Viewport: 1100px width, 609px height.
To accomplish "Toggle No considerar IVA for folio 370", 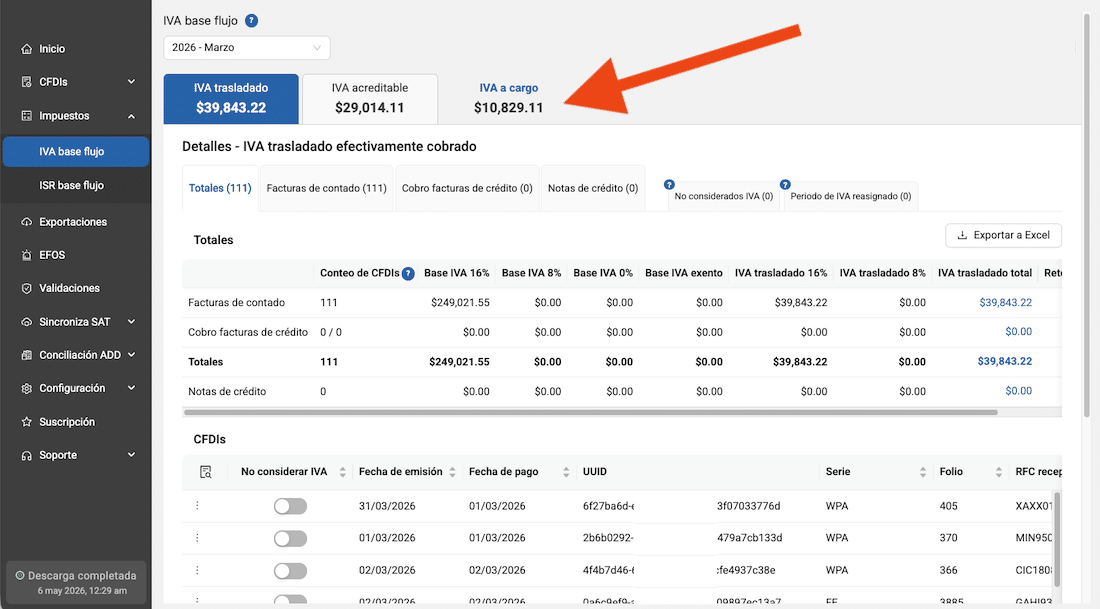I will [x=290, y=538].
